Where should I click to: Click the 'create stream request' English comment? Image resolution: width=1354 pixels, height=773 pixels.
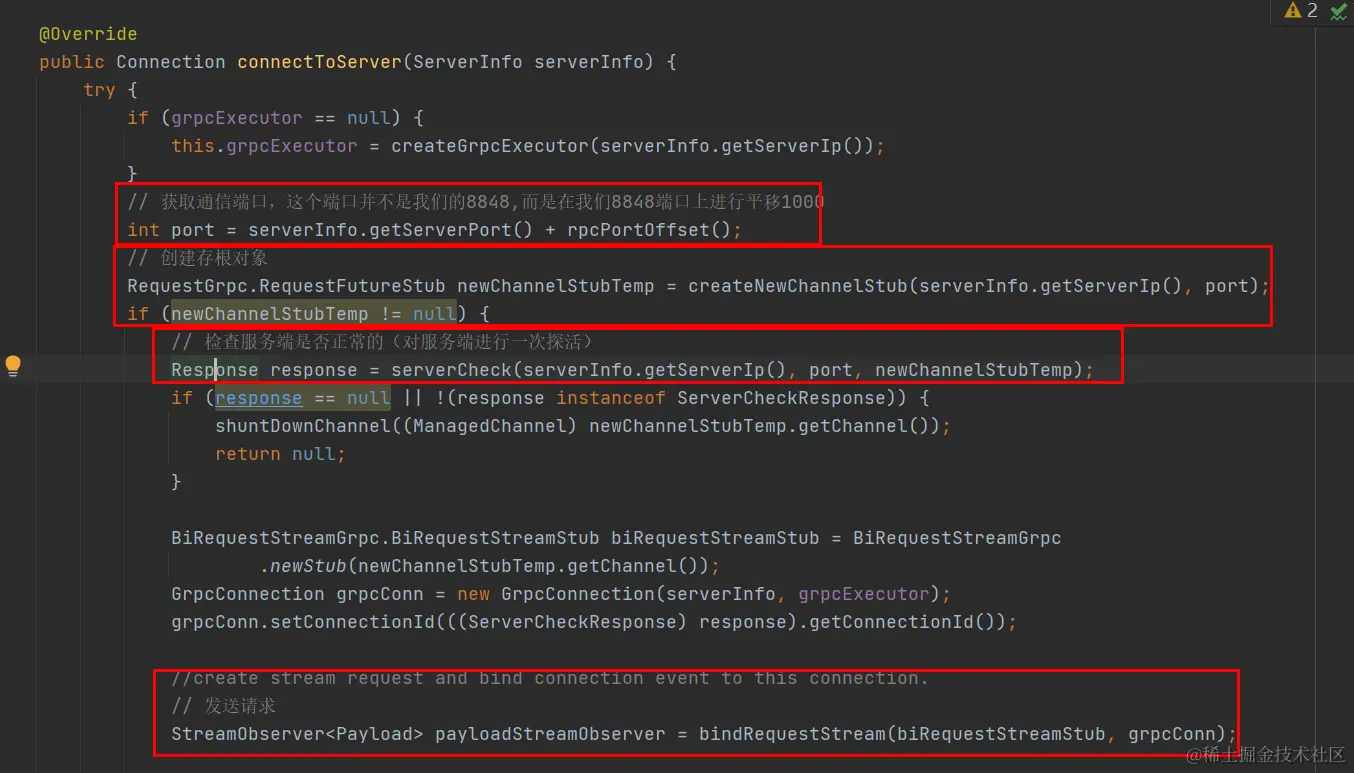point(550,678)
